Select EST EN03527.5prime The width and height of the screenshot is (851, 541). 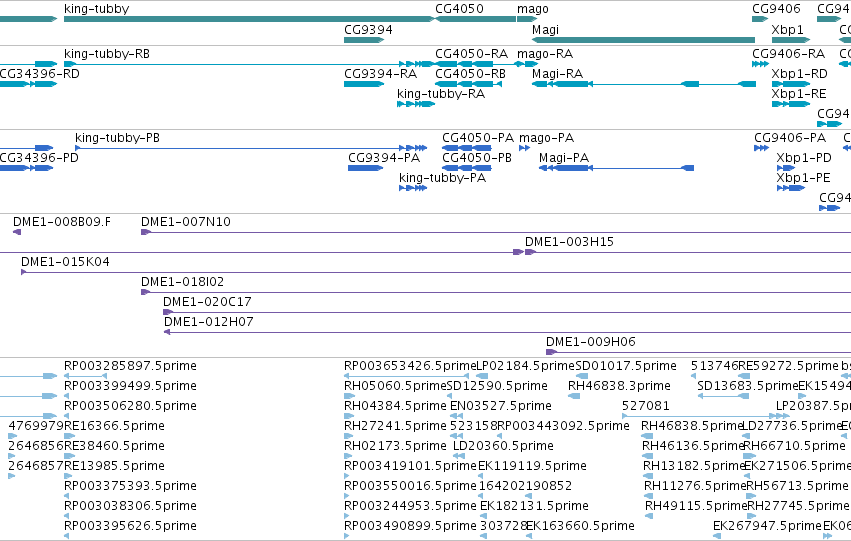click(501, 406)
